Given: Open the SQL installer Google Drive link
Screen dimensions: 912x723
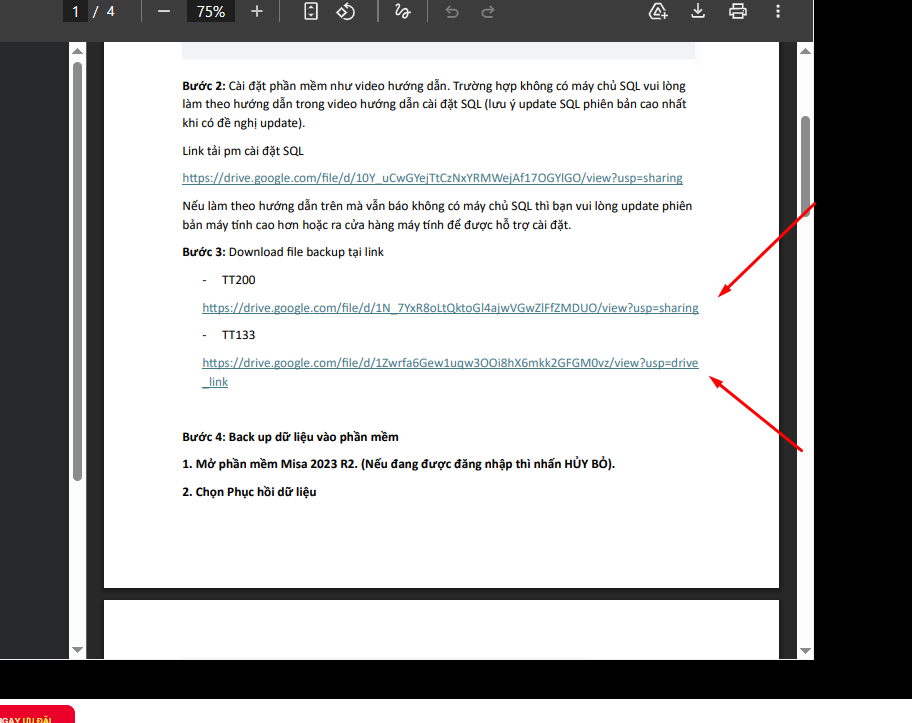Looking at the screenshot, I should click(x=432, y=178).
